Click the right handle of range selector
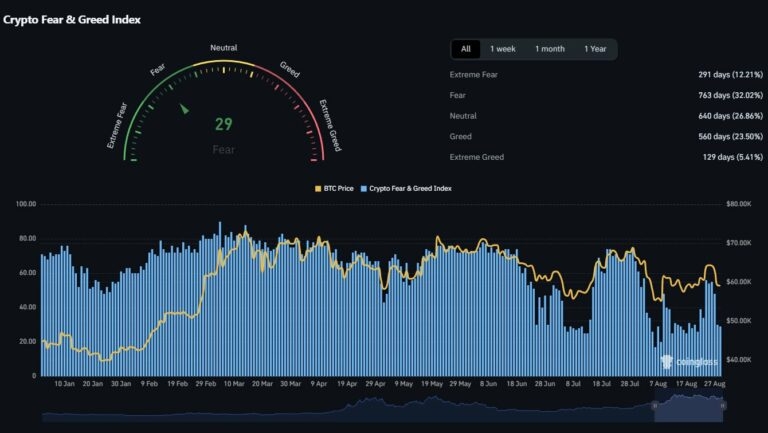768x433 pixels. click(x=722, y=405)
